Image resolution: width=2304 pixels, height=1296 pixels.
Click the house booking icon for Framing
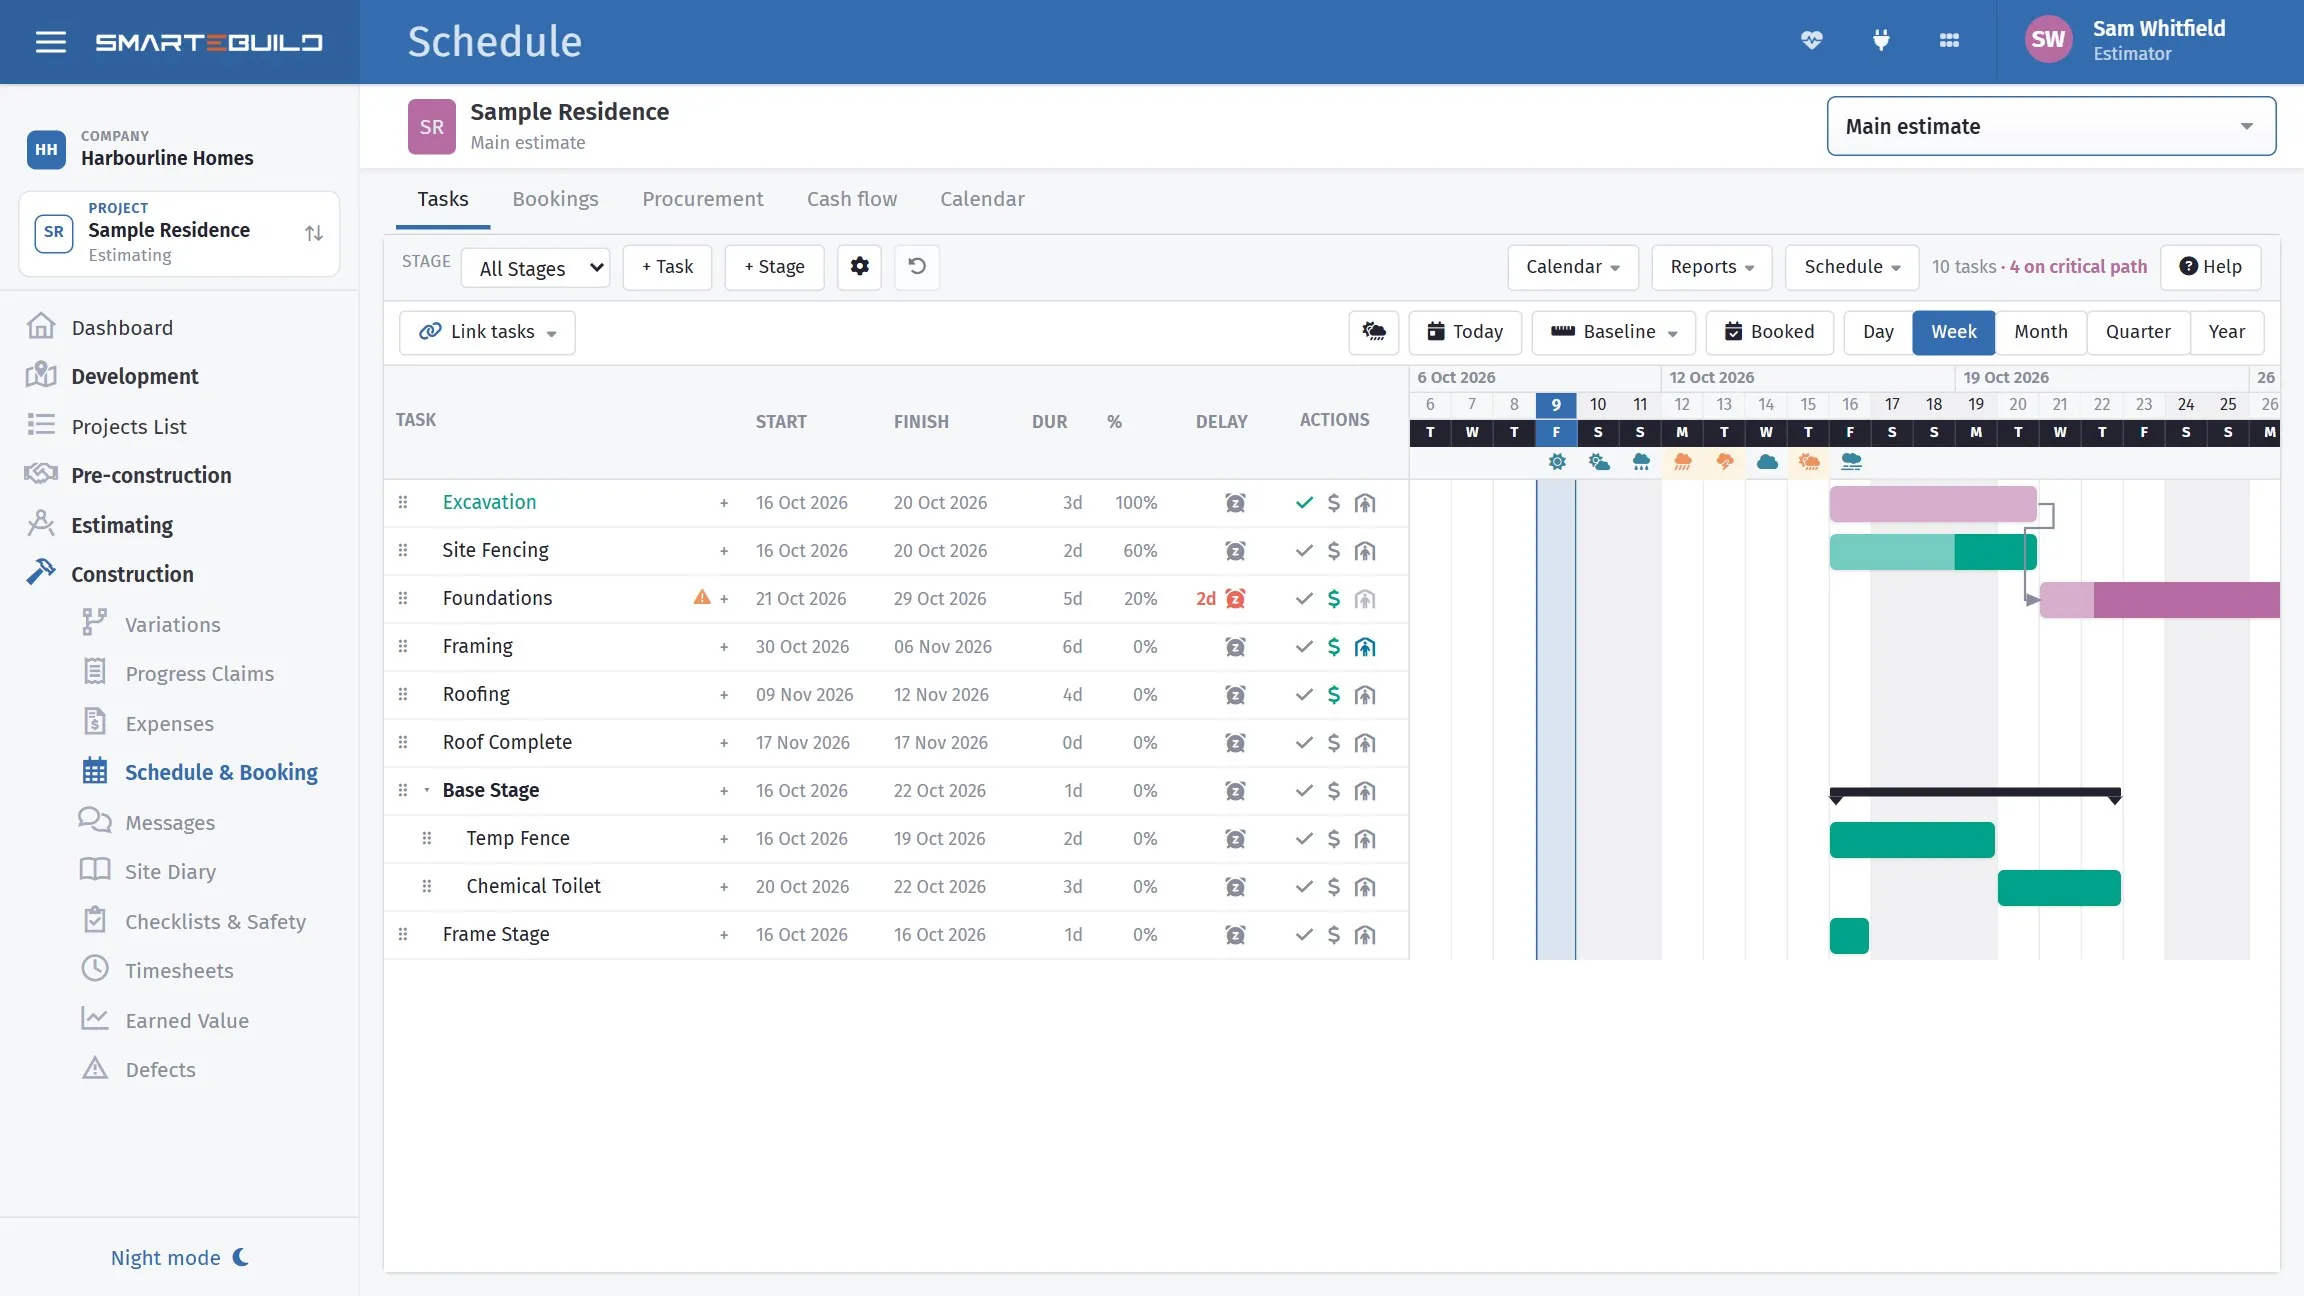point(1365,647)
